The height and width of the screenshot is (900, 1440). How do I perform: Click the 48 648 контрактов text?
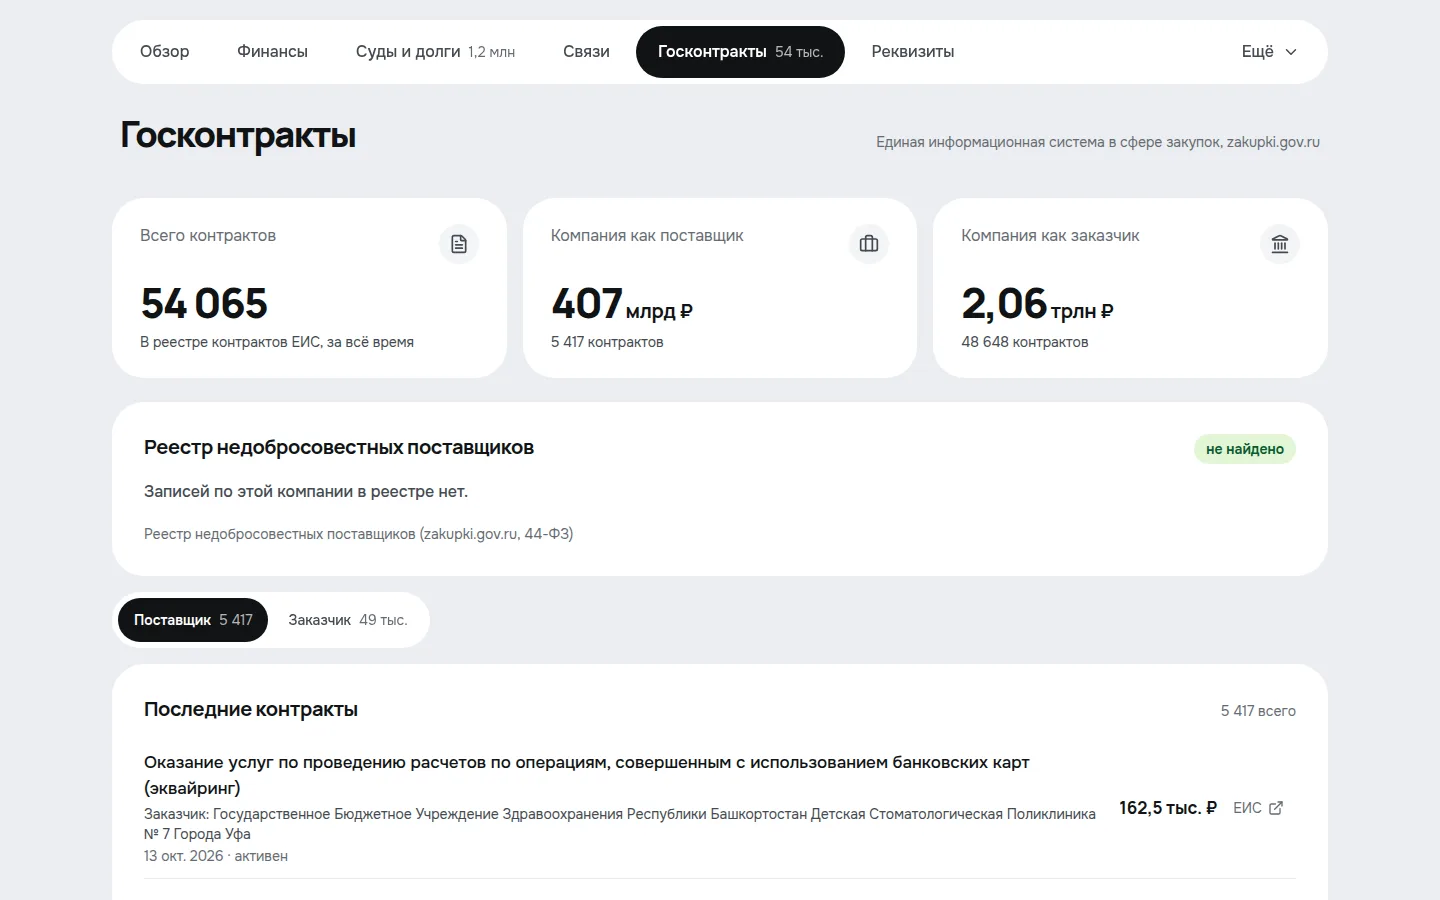click(x=1025, y=342)
